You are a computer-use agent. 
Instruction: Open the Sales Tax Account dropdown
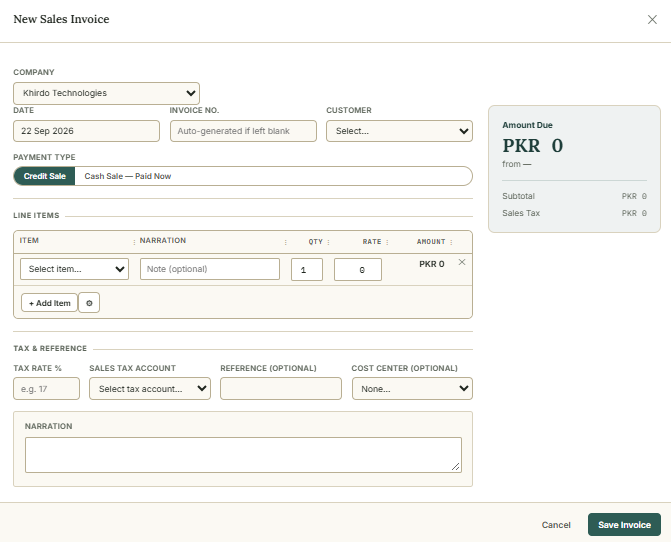pyautogui.click(x=150, y=389)
